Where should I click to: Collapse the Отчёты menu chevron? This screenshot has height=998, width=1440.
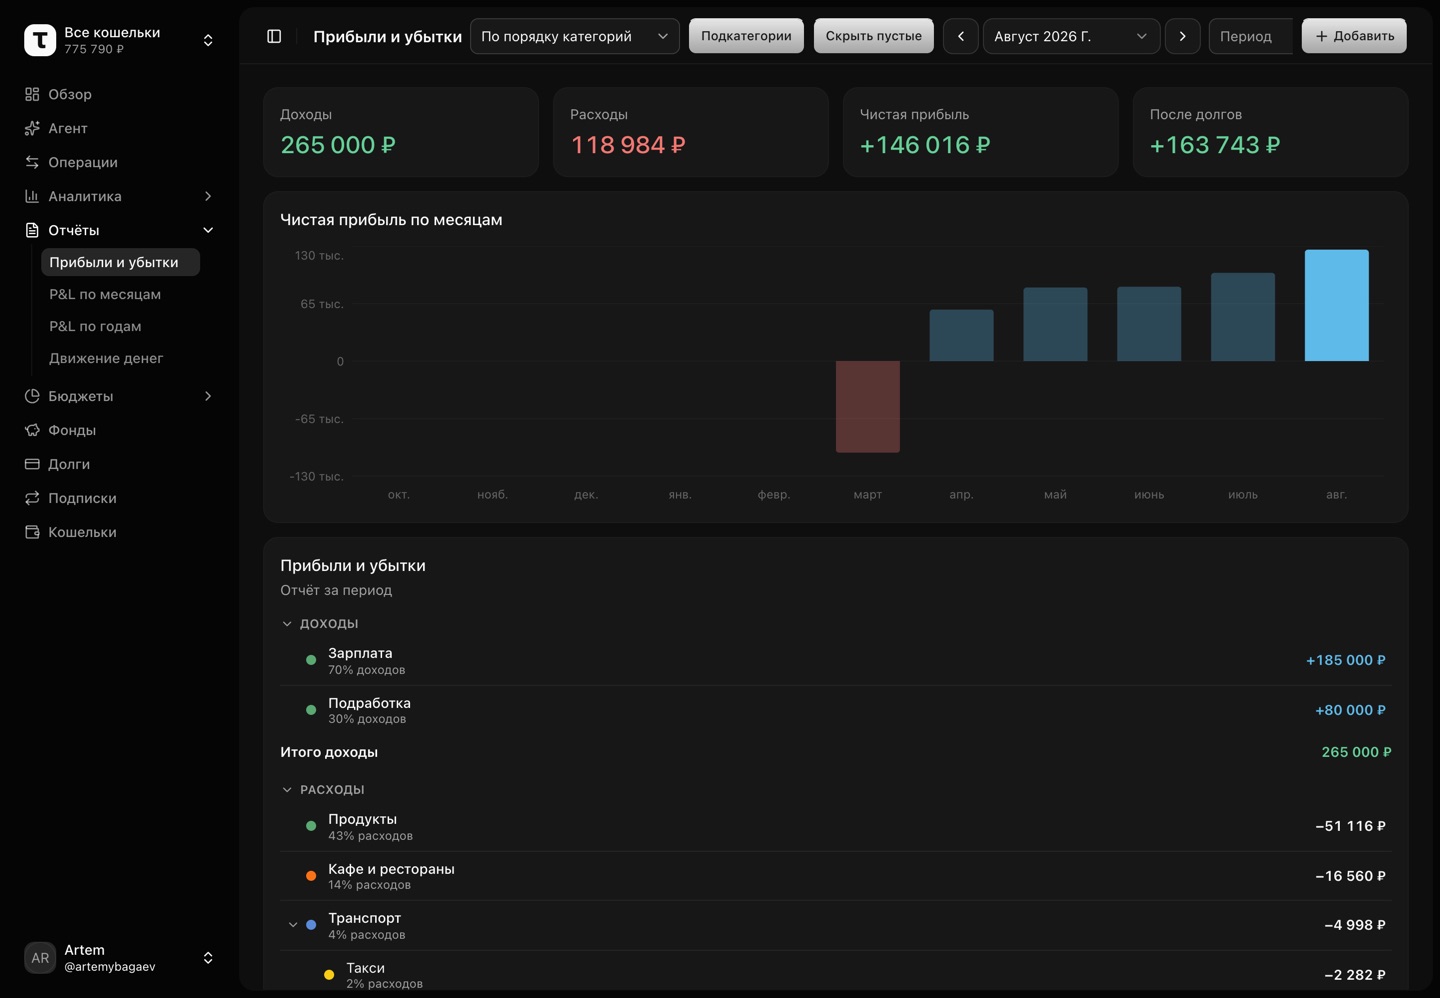[x=208, y=230]
